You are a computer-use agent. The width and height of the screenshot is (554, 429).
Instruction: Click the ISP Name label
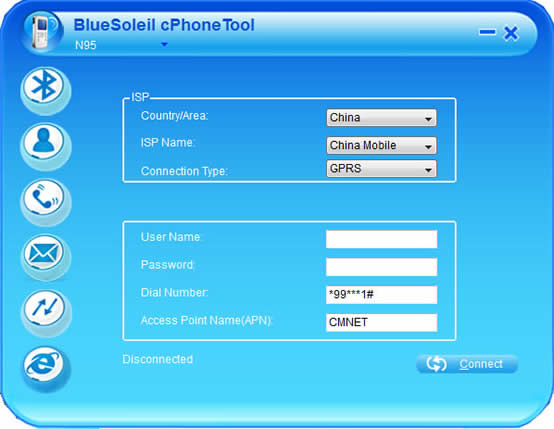(168, 142)
